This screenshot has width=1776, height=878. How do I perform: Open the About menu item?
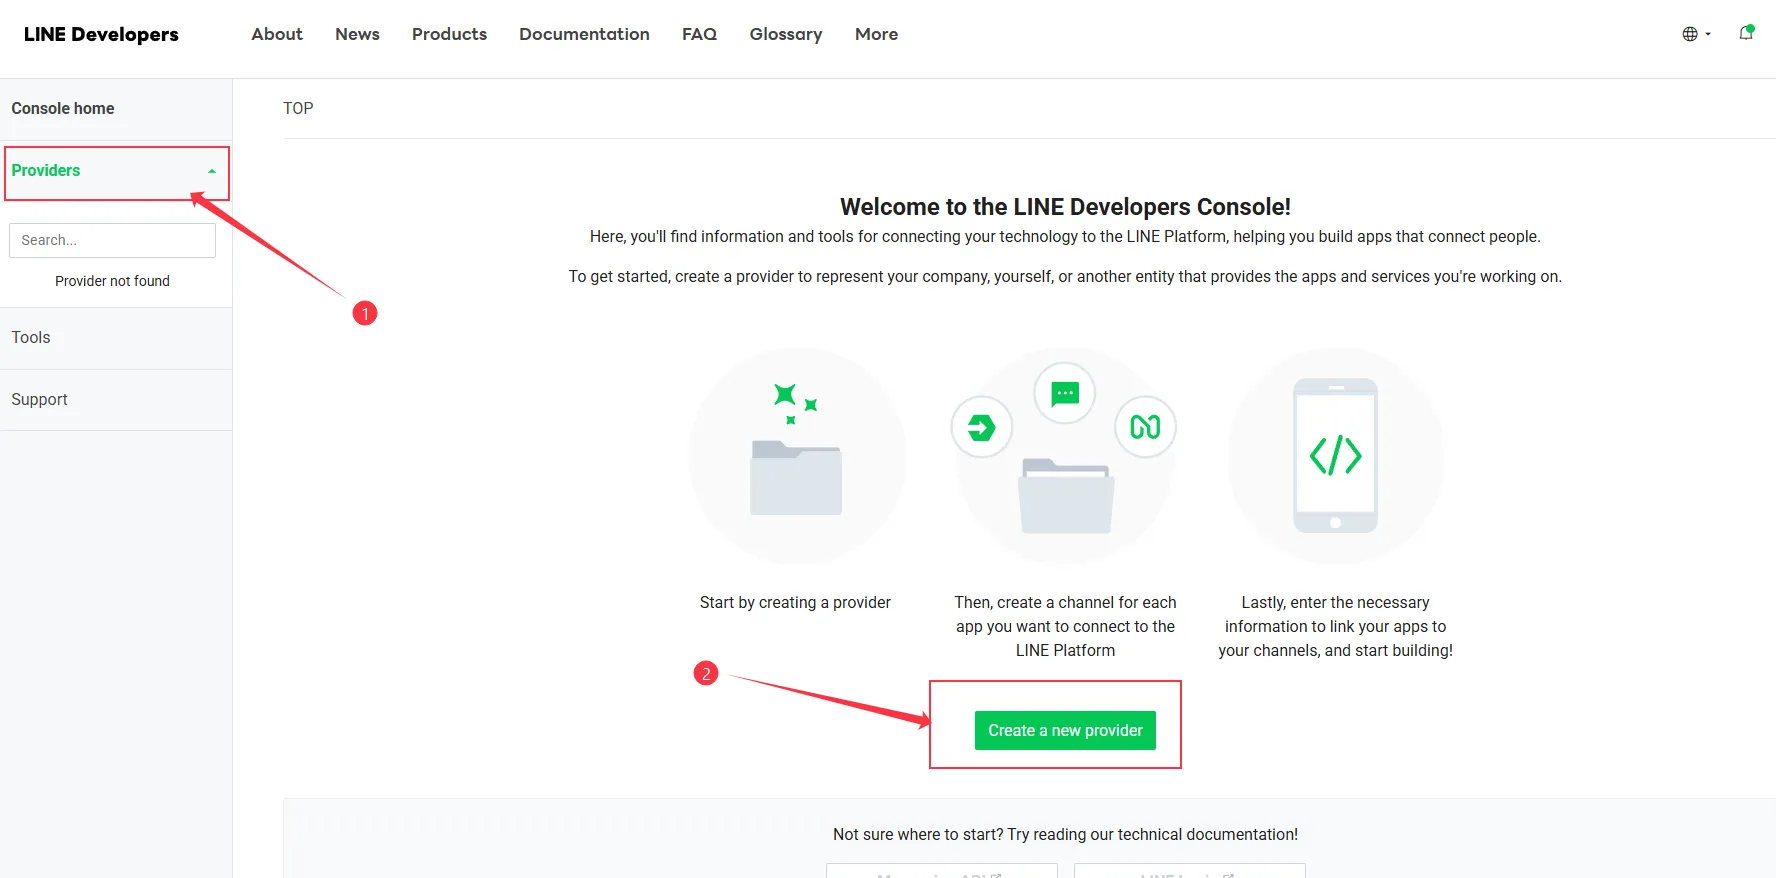point(277,34)
